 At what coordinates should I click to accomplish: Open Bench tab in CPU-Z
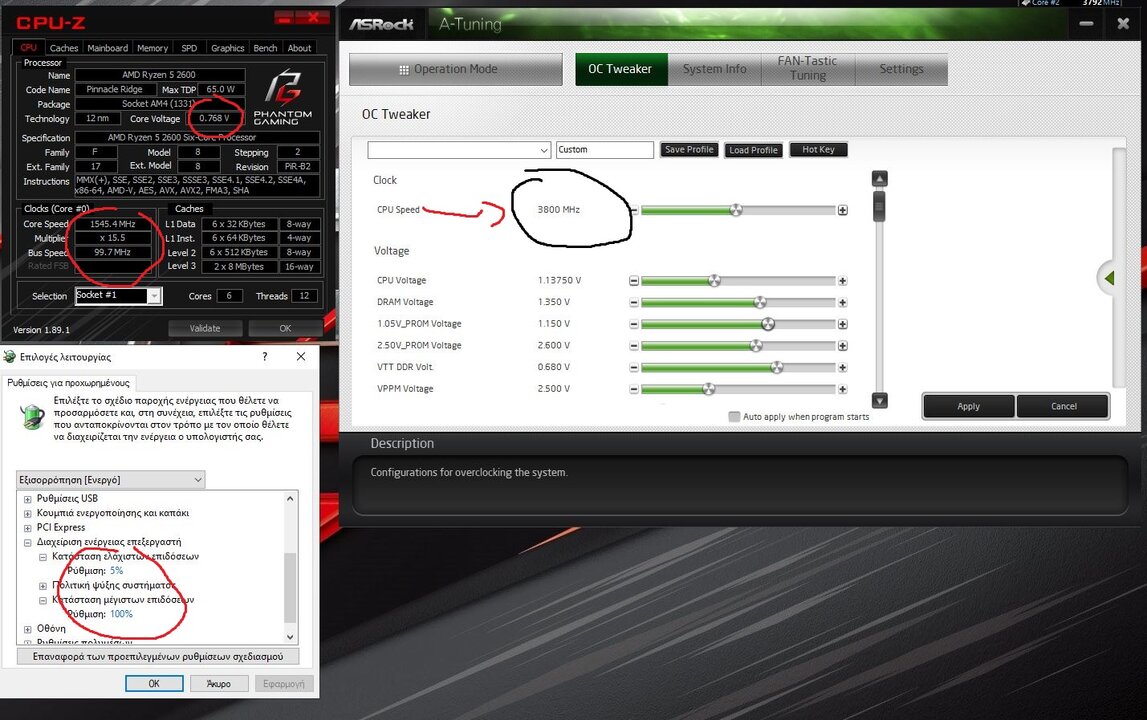click(x=265, y=48)
